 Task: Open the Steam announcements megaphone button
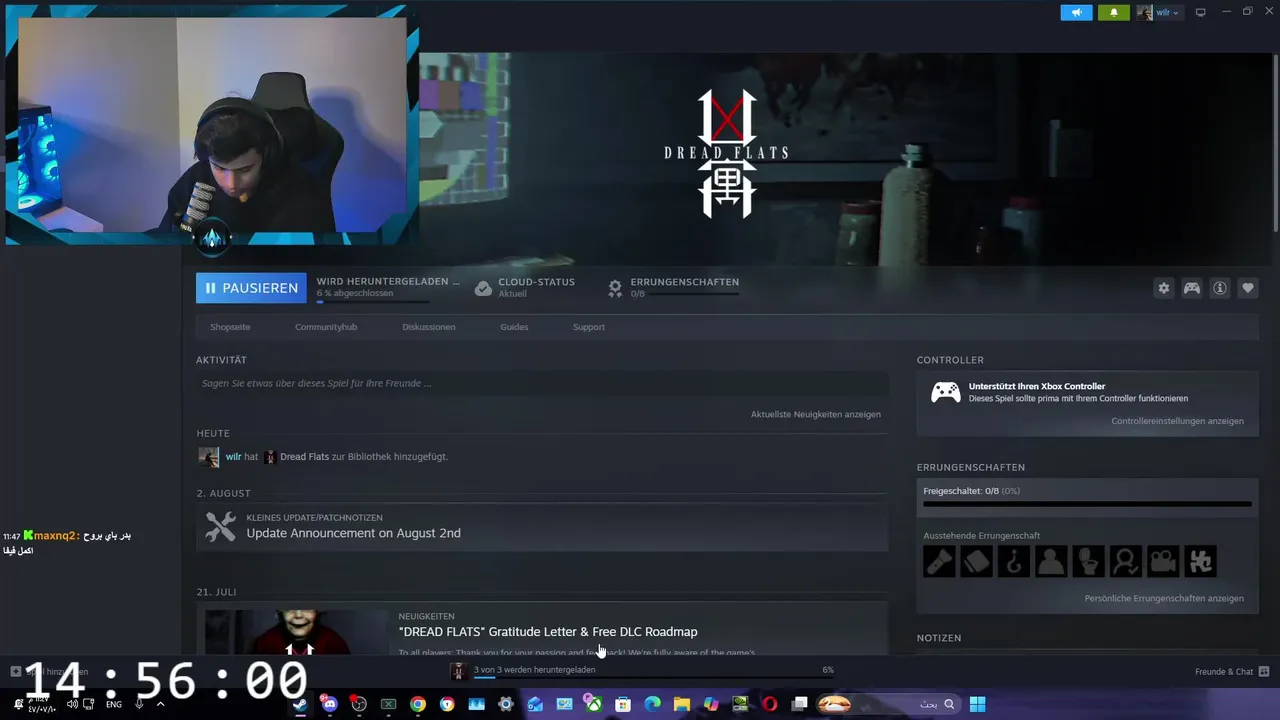pos(1076,13)
